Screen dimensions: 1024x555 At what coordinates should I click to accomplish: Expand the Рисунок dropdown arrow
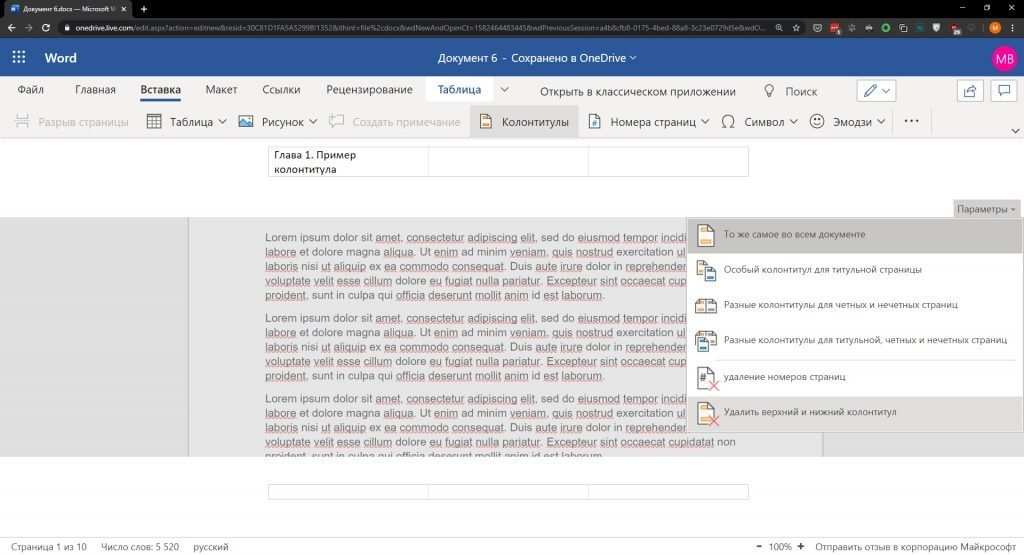313,121
